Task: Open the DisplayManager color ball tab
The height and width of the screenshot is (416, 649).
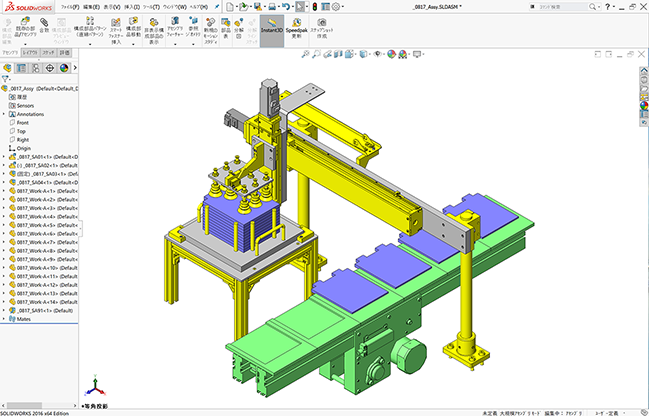Action: pos(62,69)
